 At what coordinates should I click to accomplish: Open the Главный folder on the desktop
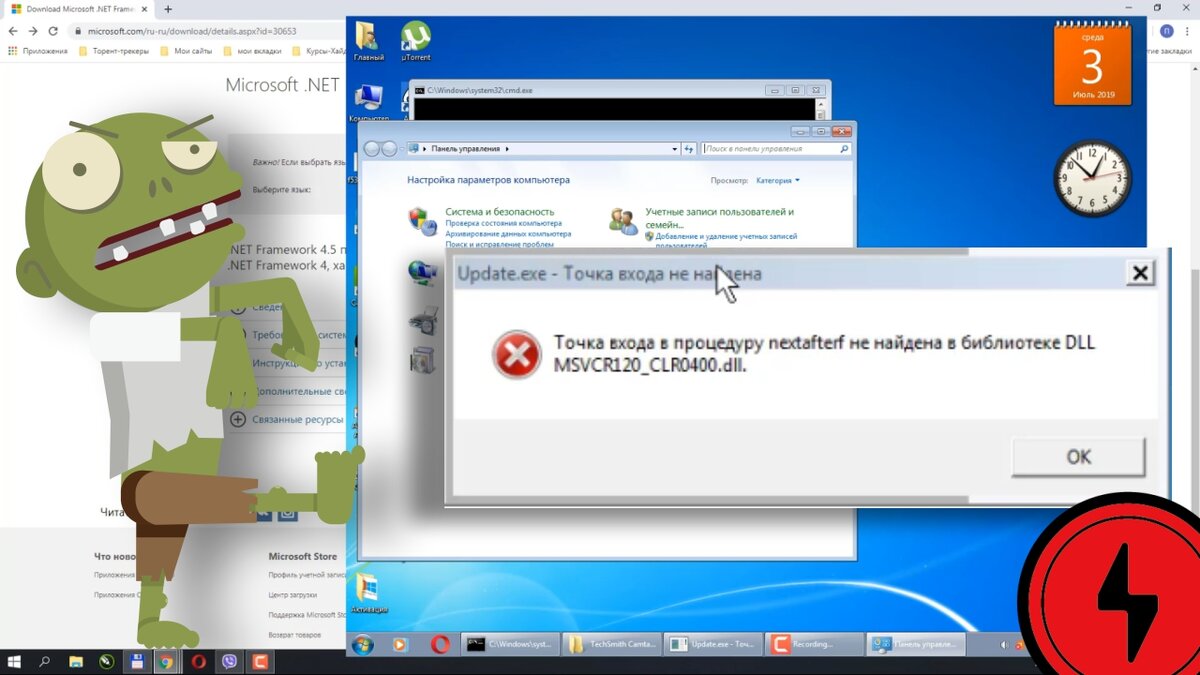(367, 41)
